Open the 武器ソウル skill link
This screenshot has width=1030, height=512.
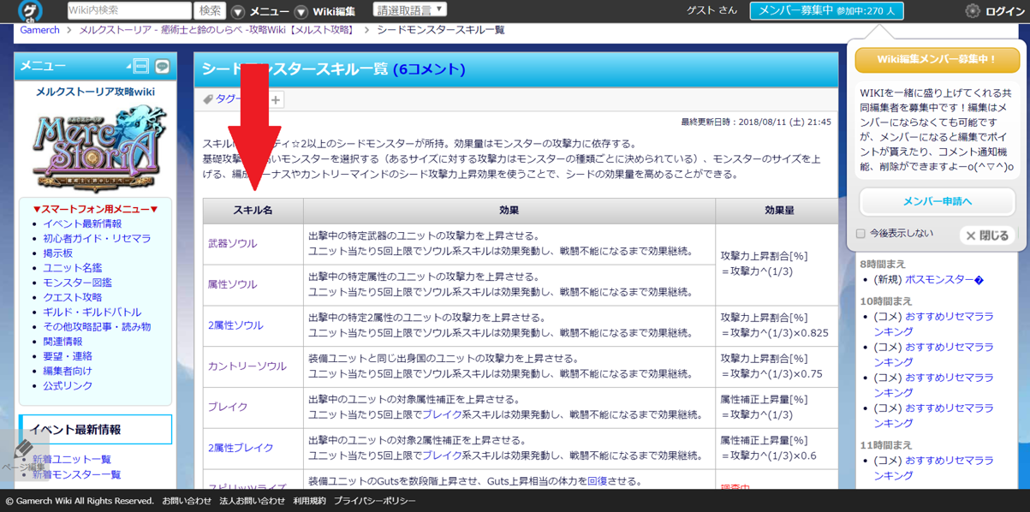pyautogui.click(x=233, y=244)
